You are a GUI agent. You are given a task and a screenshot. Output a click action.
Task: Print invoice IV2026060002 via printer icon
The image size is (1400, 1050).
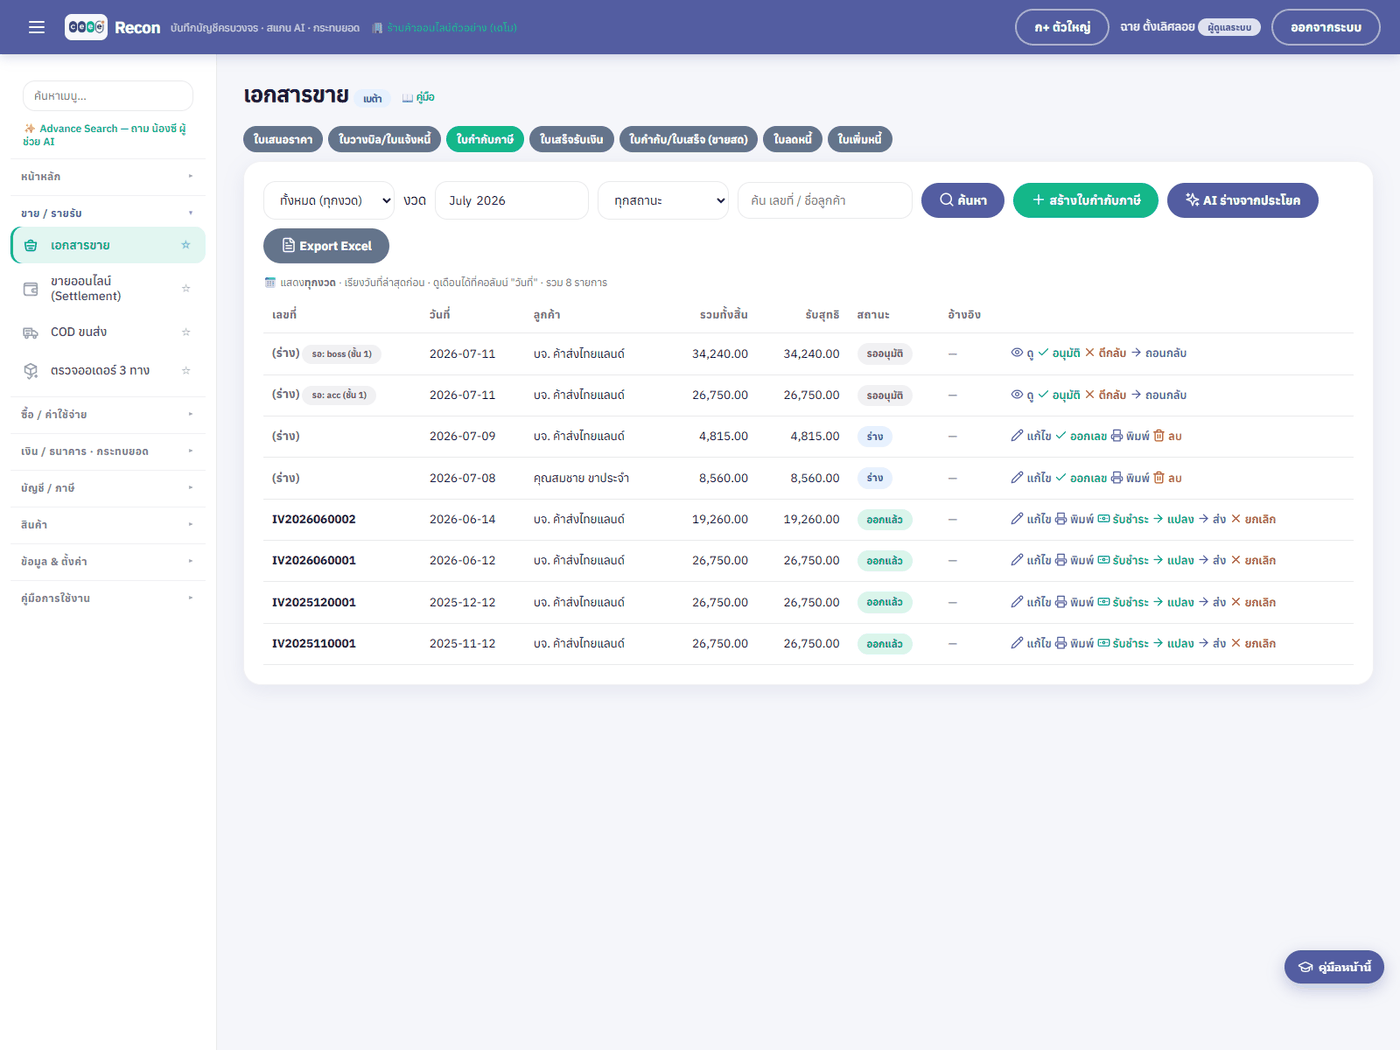click(1061, 519)
